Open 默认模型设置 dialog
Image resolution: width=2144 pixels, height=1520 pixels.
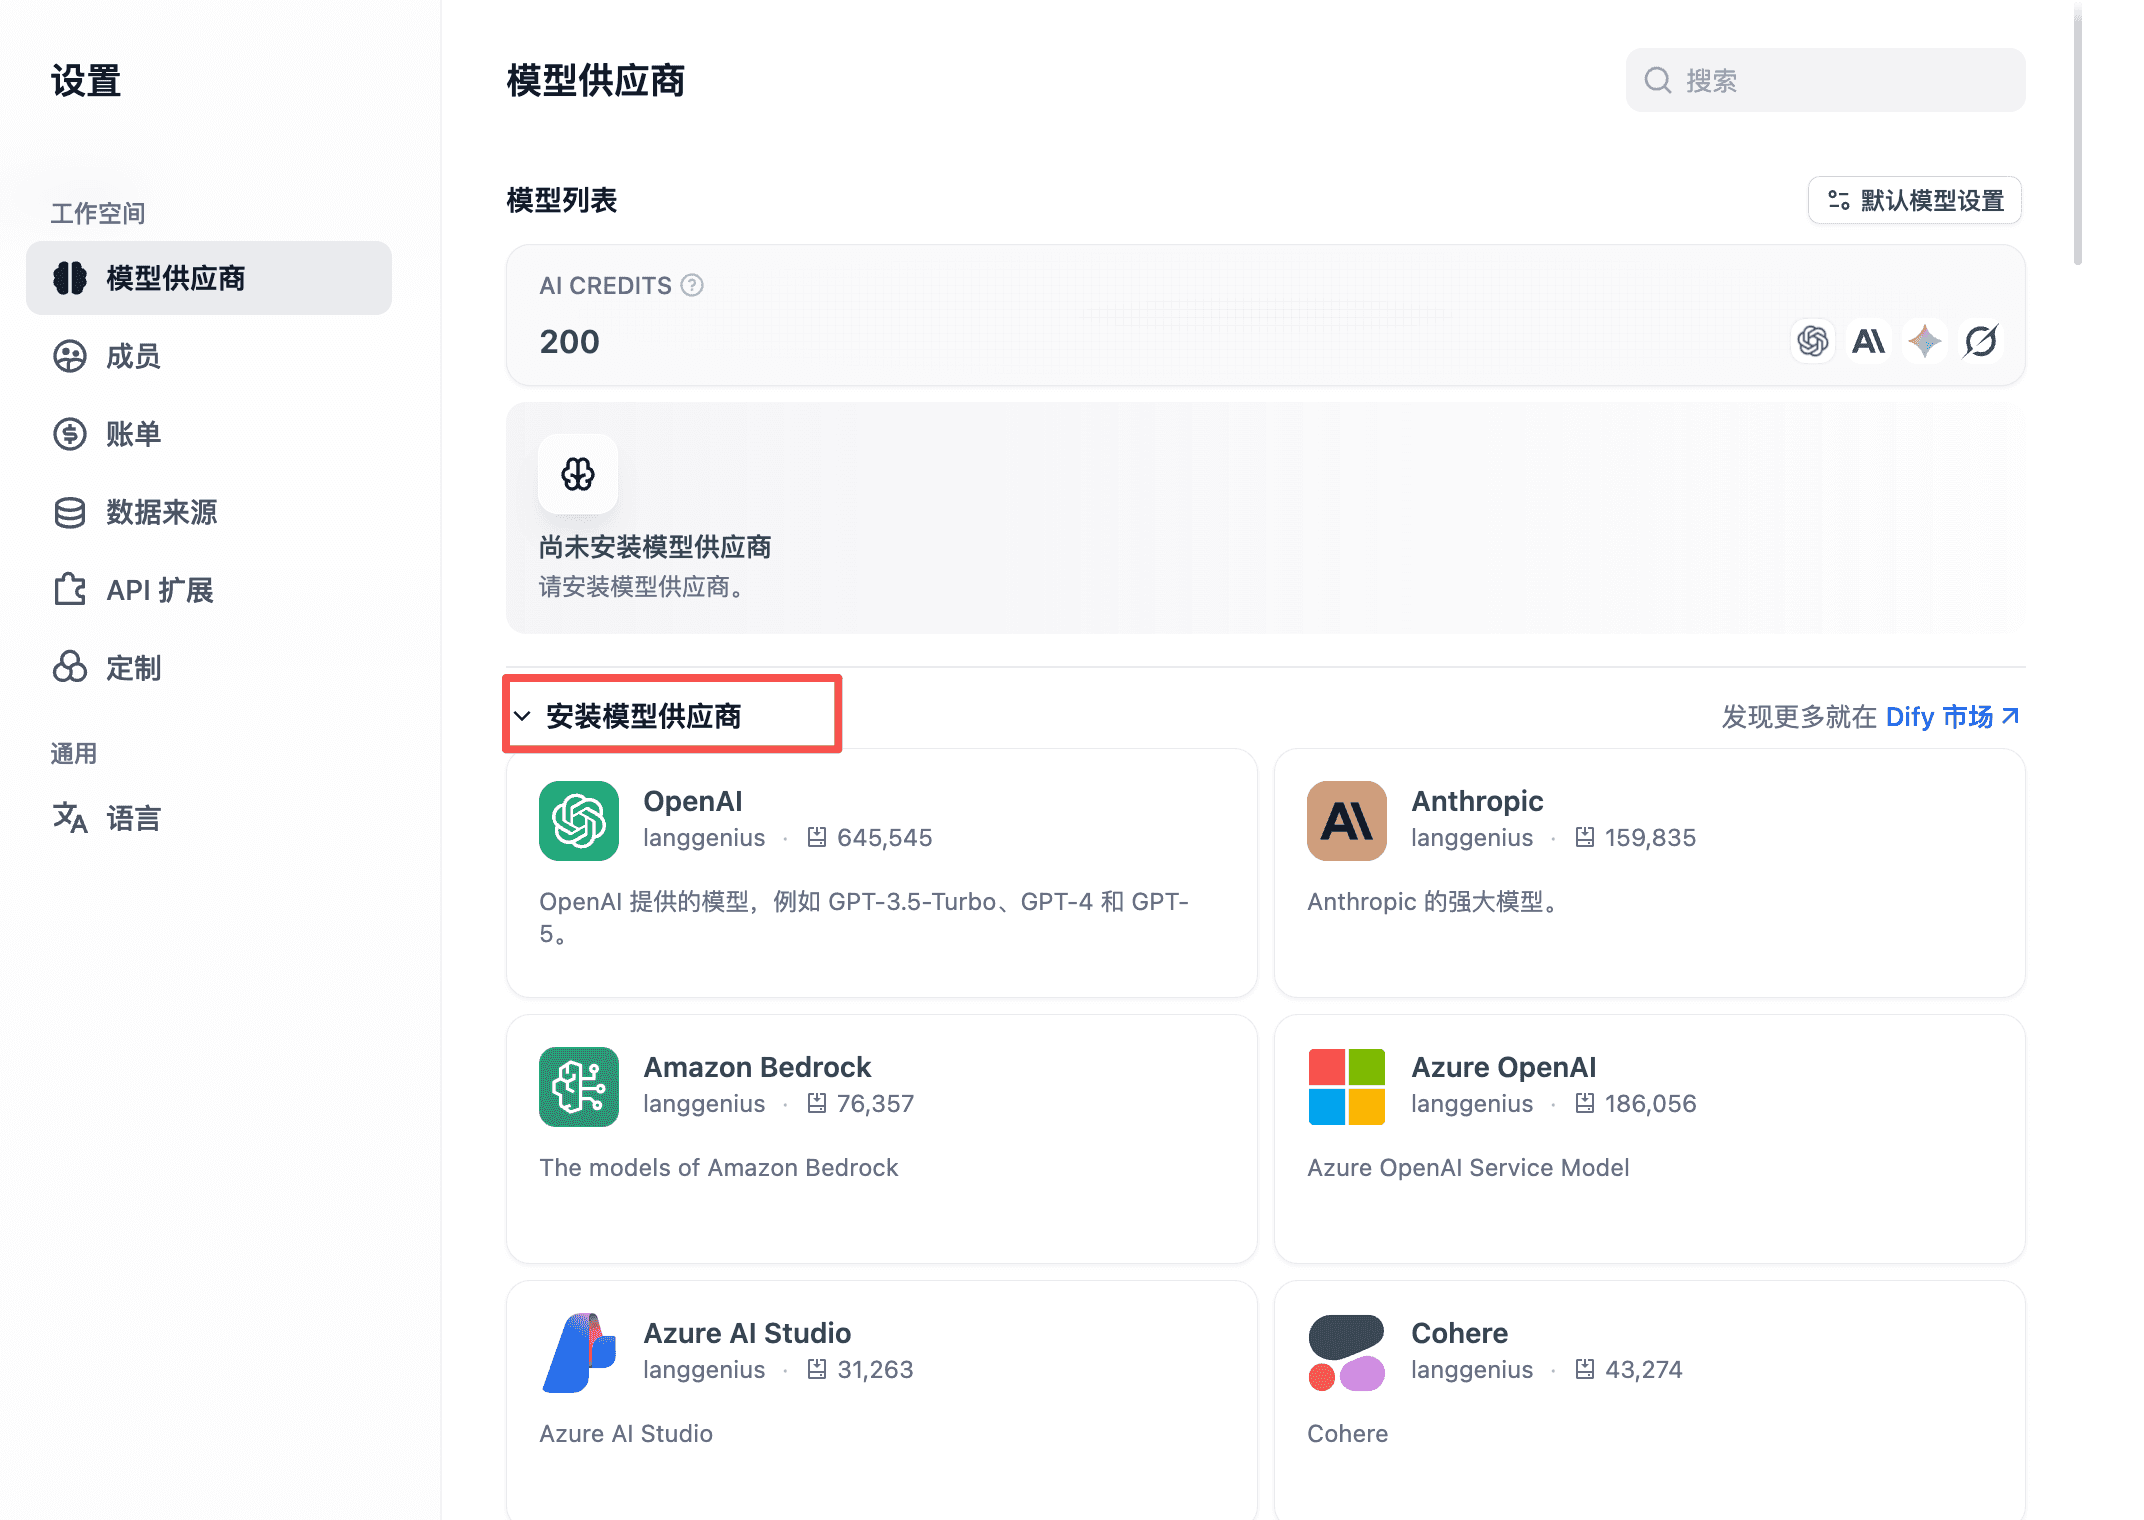coord(1914,200)
